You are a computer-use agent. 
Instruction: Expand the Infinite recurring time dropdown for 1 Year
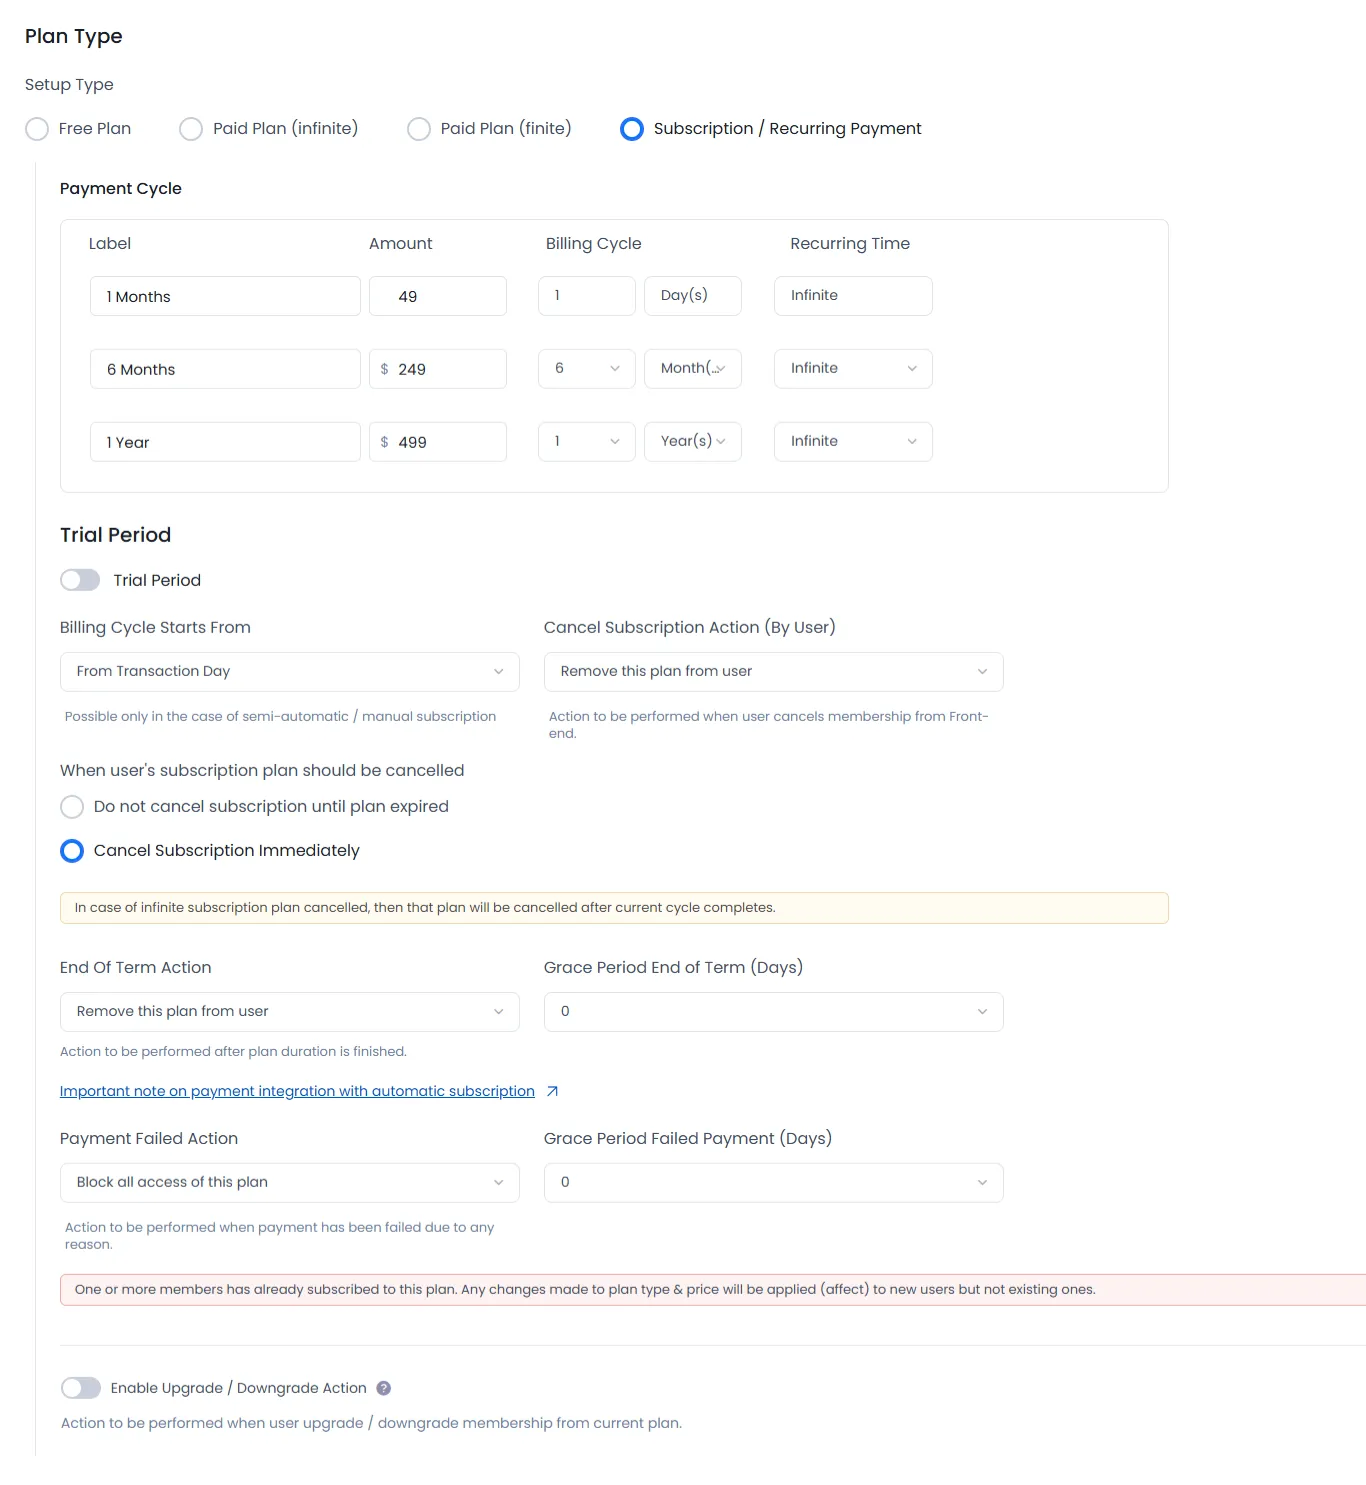point(851,441)
